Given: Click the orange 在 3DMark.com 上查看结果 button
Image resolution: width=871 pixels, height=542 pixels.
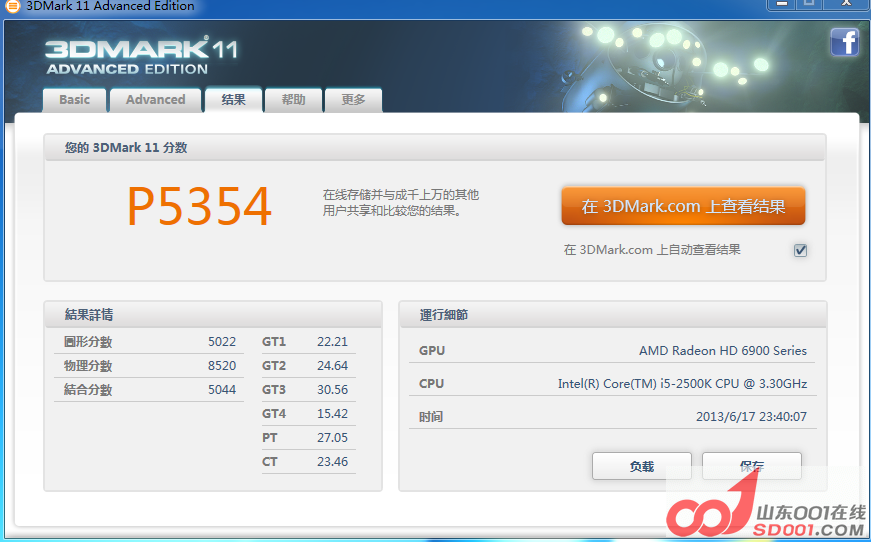Looking at the screenshot, I should coord(683,206).
